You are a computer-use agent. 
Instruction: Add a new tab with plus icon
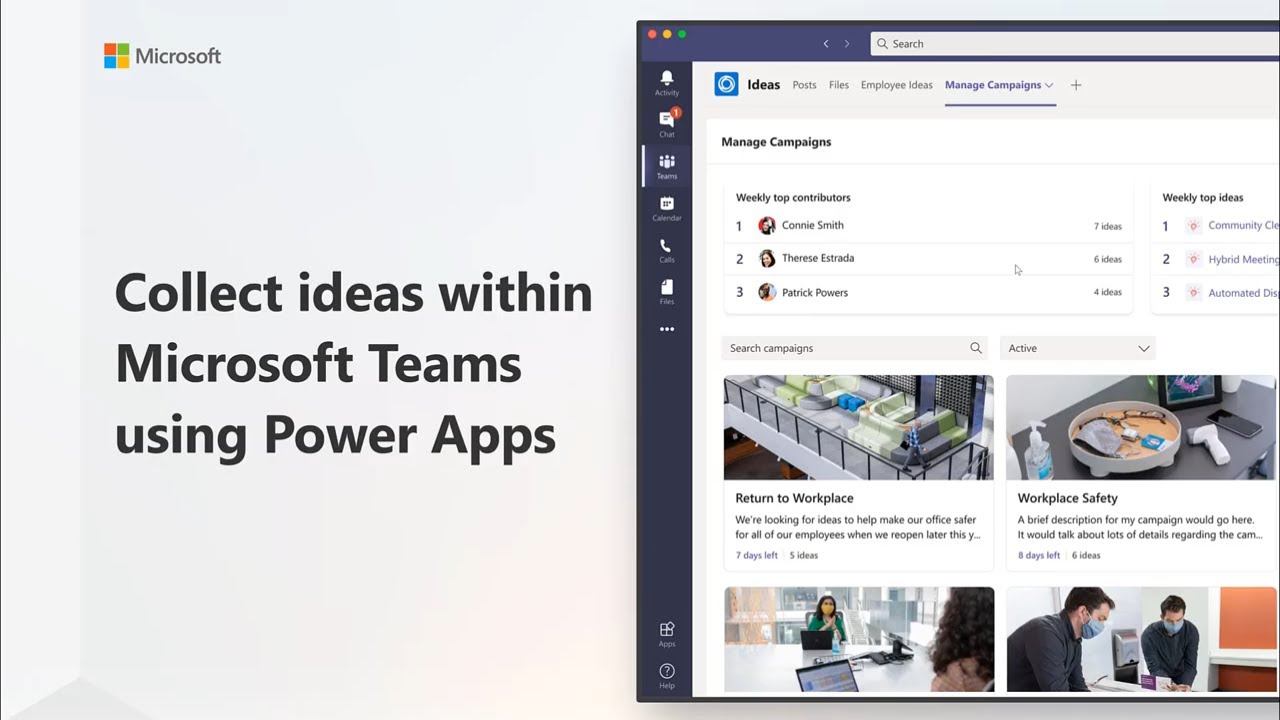(x=1076, y=85)
